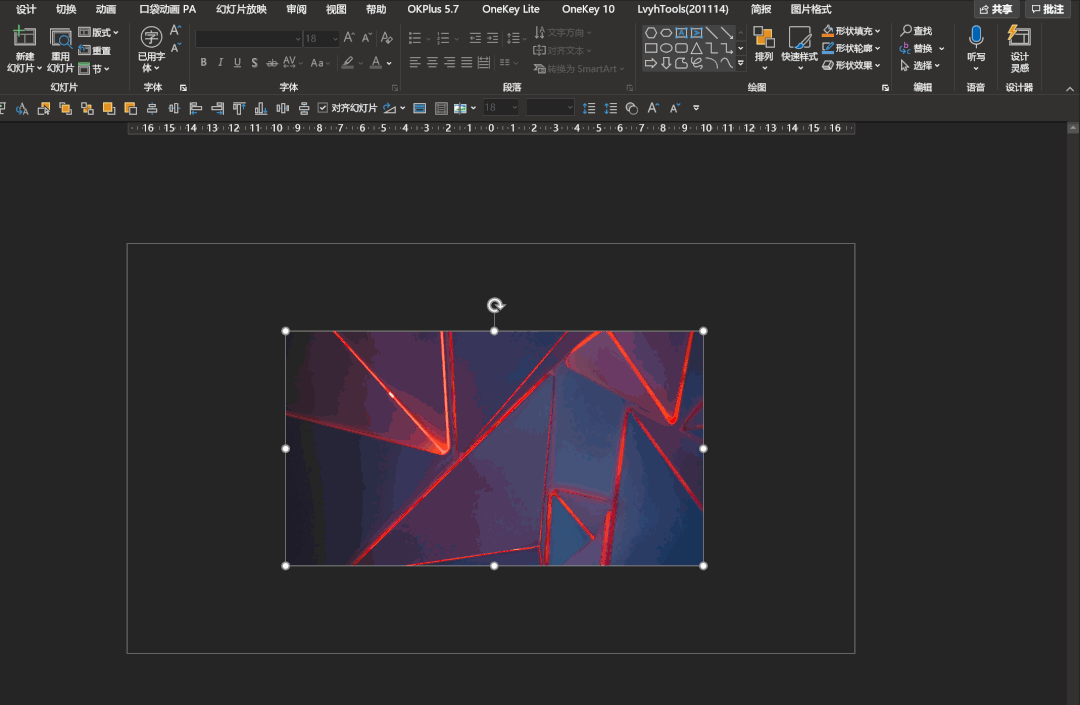
Task: Click the 听写 dictate microphone icon
Action: (976, 36)
